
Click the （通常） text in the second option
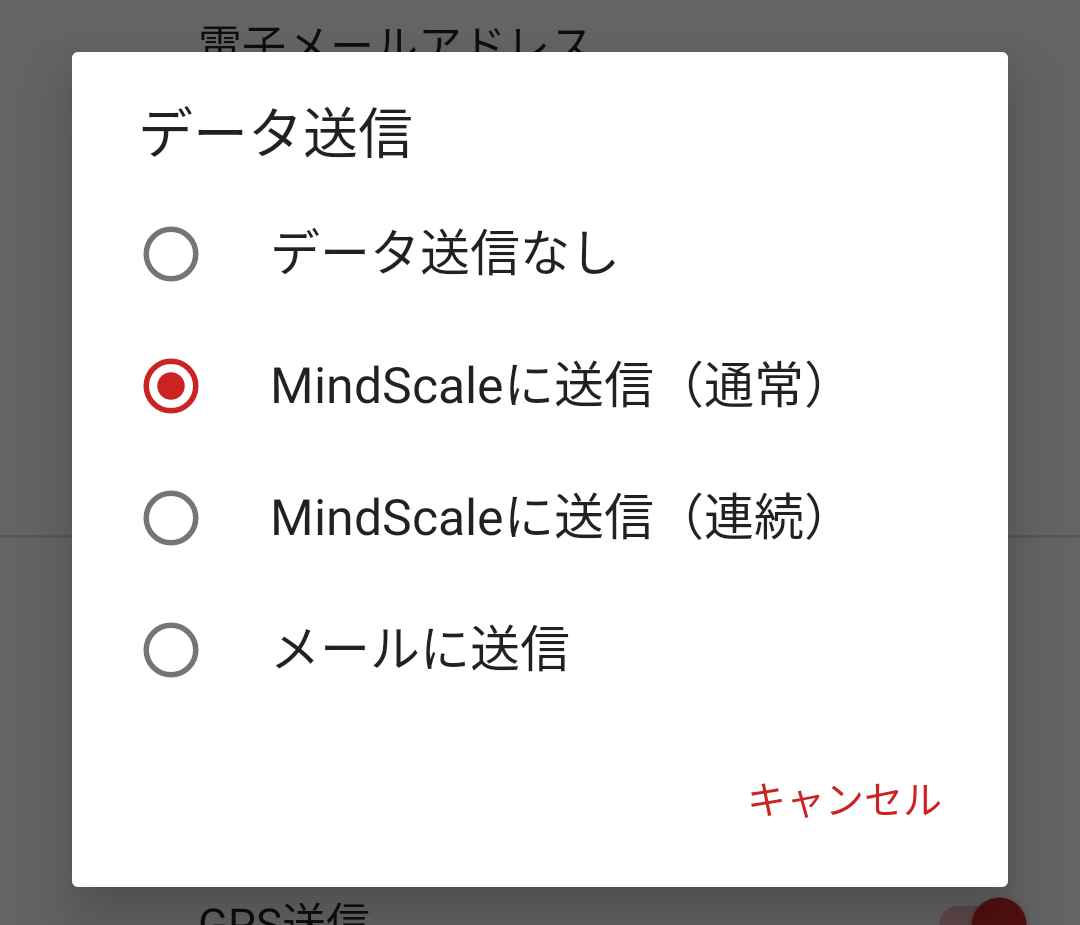[754, 386]
